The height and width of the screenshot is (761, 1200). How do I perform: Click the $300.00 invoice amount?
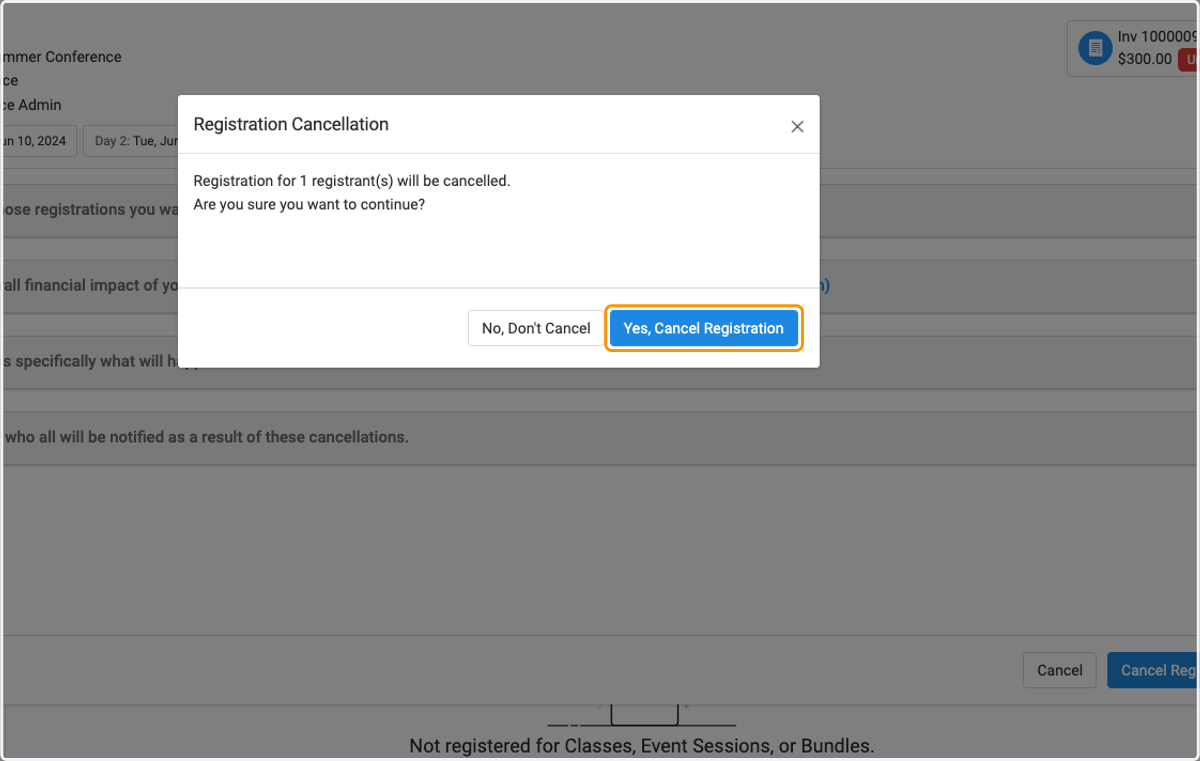(x=1145, y=59)
